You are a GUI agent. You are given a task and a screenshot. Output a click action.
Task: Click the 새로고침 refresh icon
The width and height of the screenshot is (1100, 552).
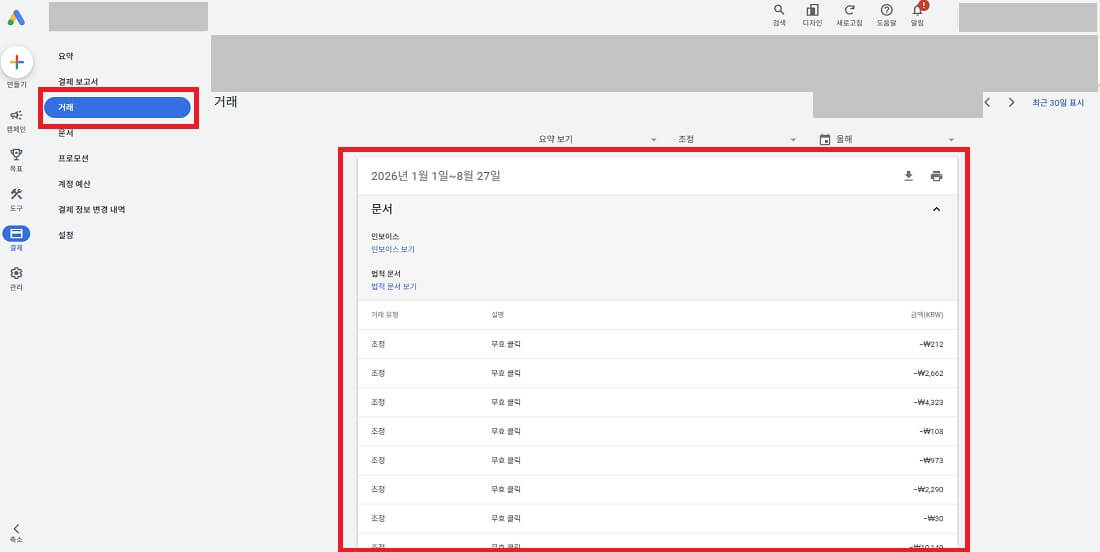point(850,10)
